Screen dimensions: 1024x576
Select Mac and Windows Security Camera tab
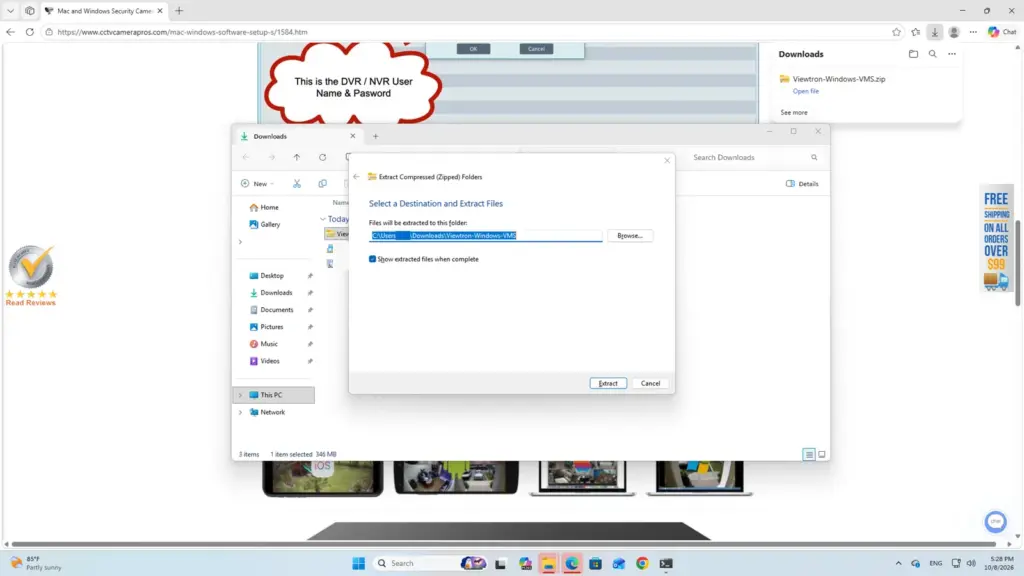(x=104, y=10)
